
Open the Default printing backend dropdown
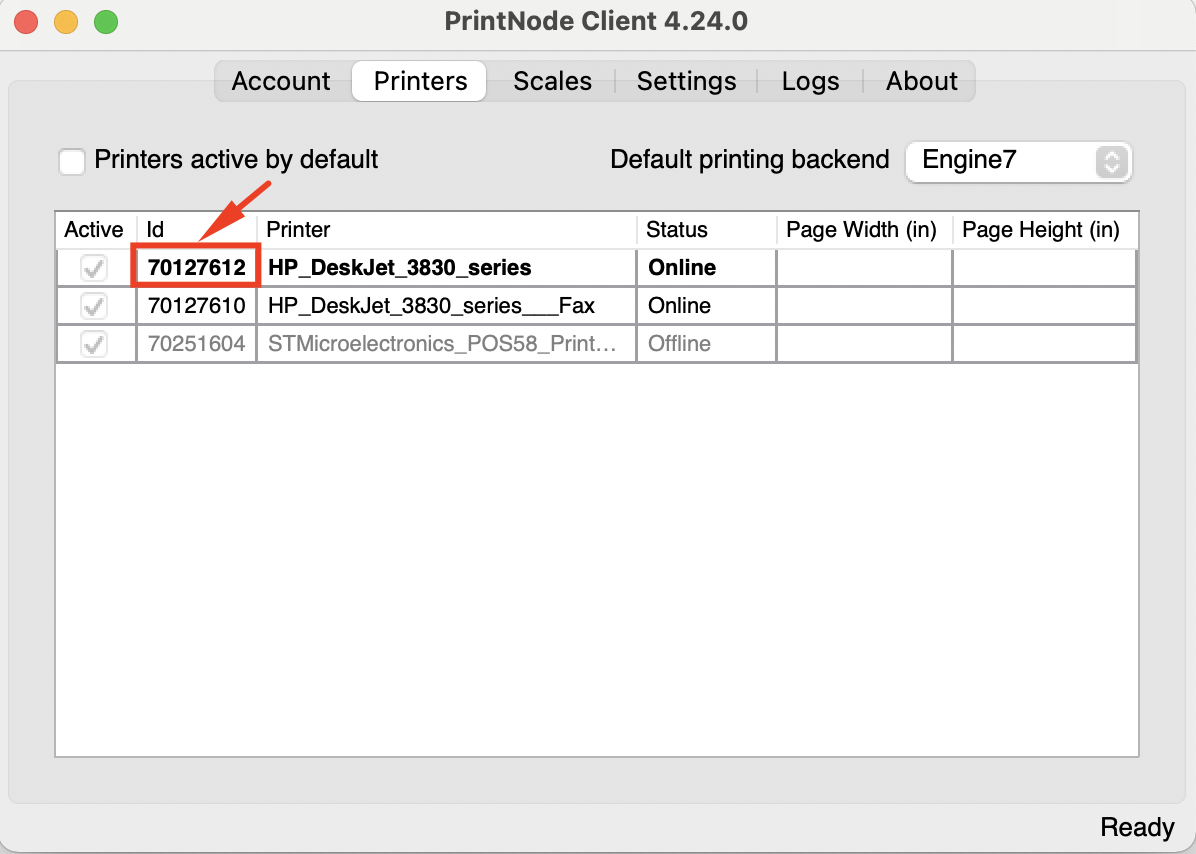click(1018, 161)
